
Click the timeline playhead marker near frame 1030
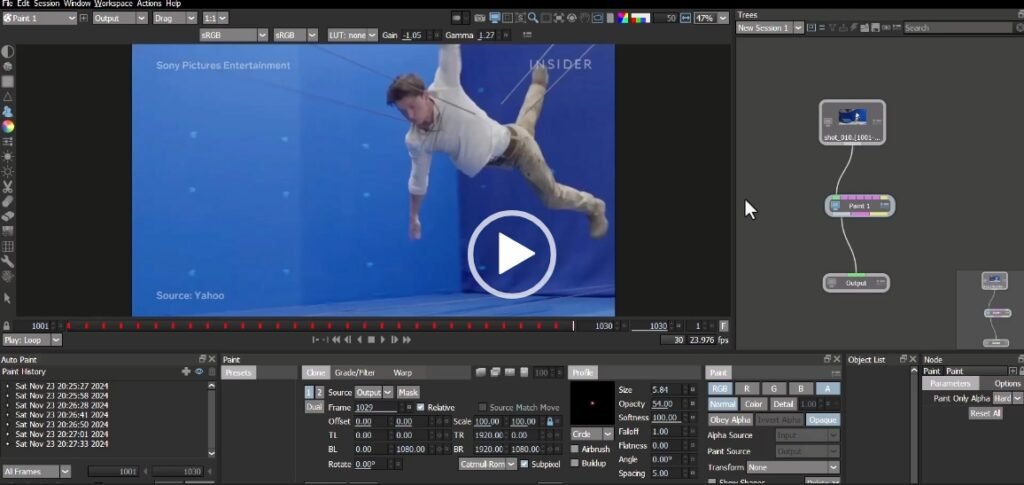[x=573, y=326]
